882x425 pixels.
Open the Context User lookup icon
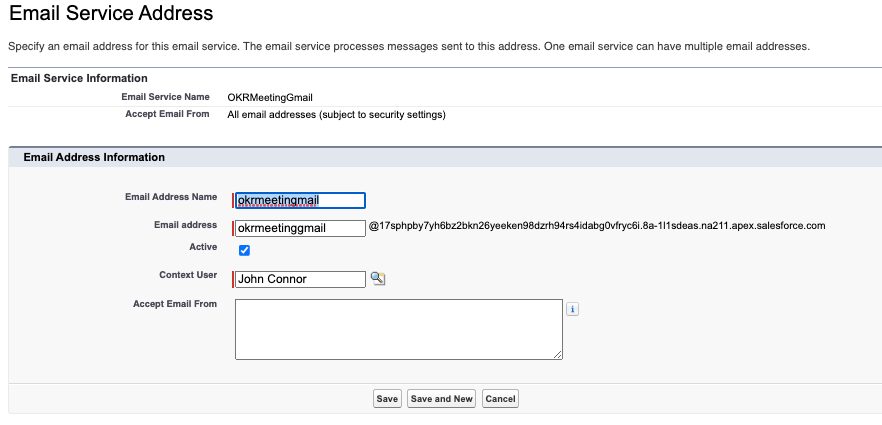(x=378, y=279)
